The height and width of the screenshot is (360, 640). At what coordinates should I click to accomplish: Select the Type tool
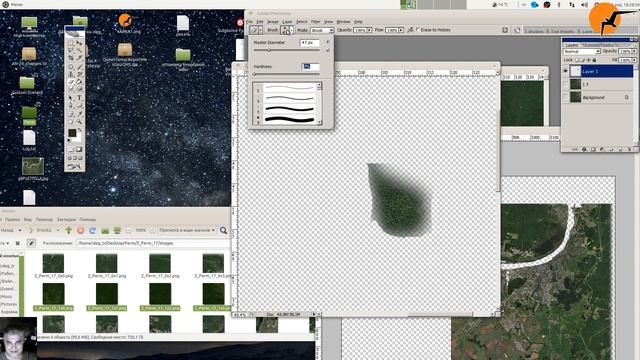[x=80, y=98]
